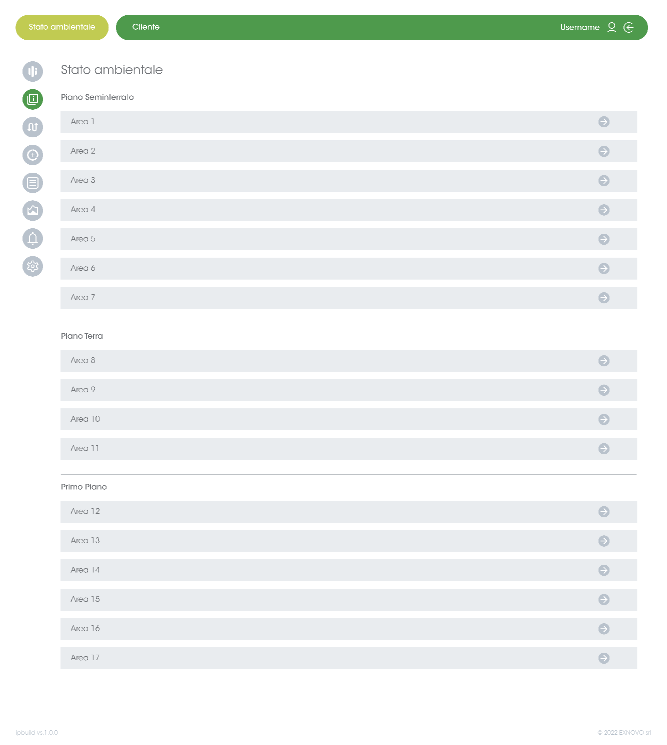This screenshot has height=745, width=667.
Task: Click the Username label
Action: coord(580,27)
